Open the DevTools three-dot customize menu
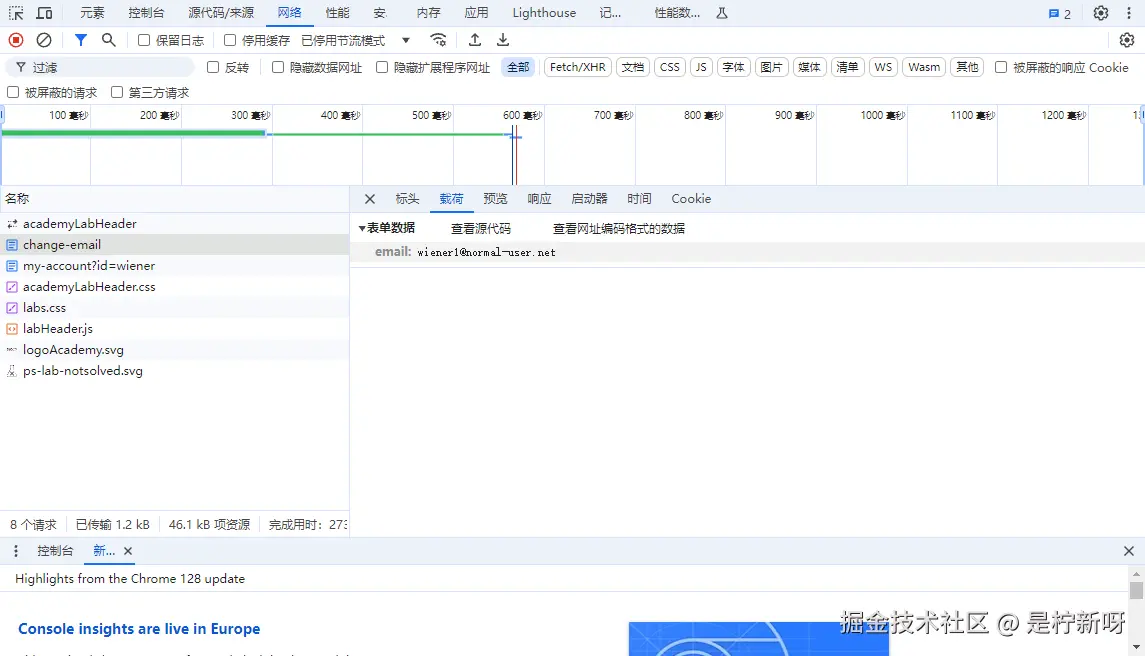 pos(1129,13)
